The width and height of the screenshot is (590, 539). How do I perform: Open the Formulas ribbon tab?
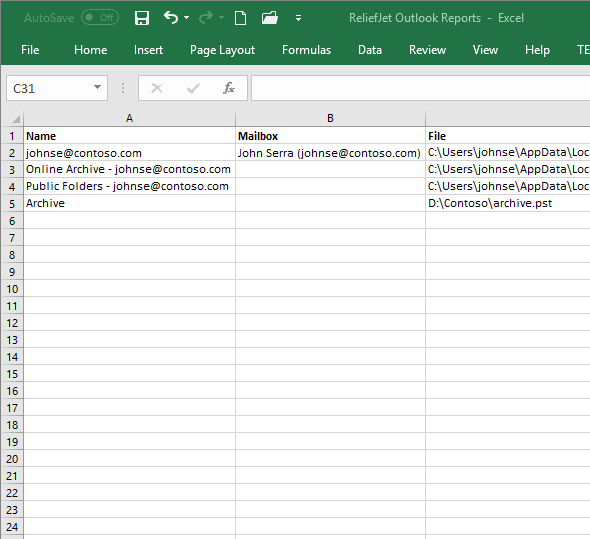click(306, 50)
